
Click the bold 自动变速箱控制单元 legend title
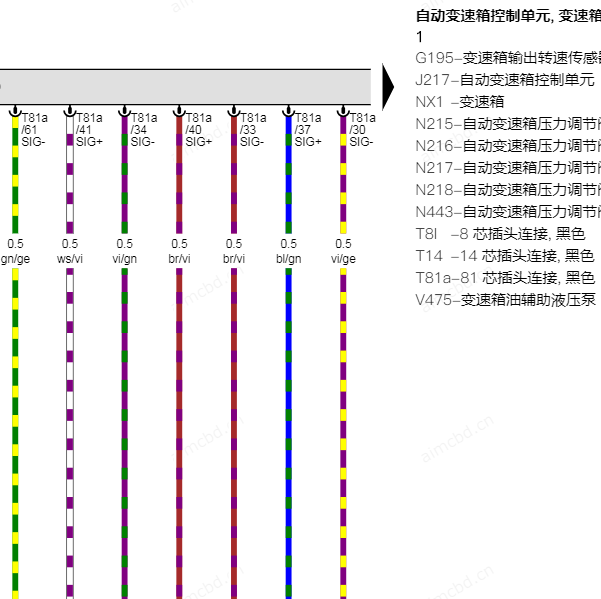(x=508, y=16)
